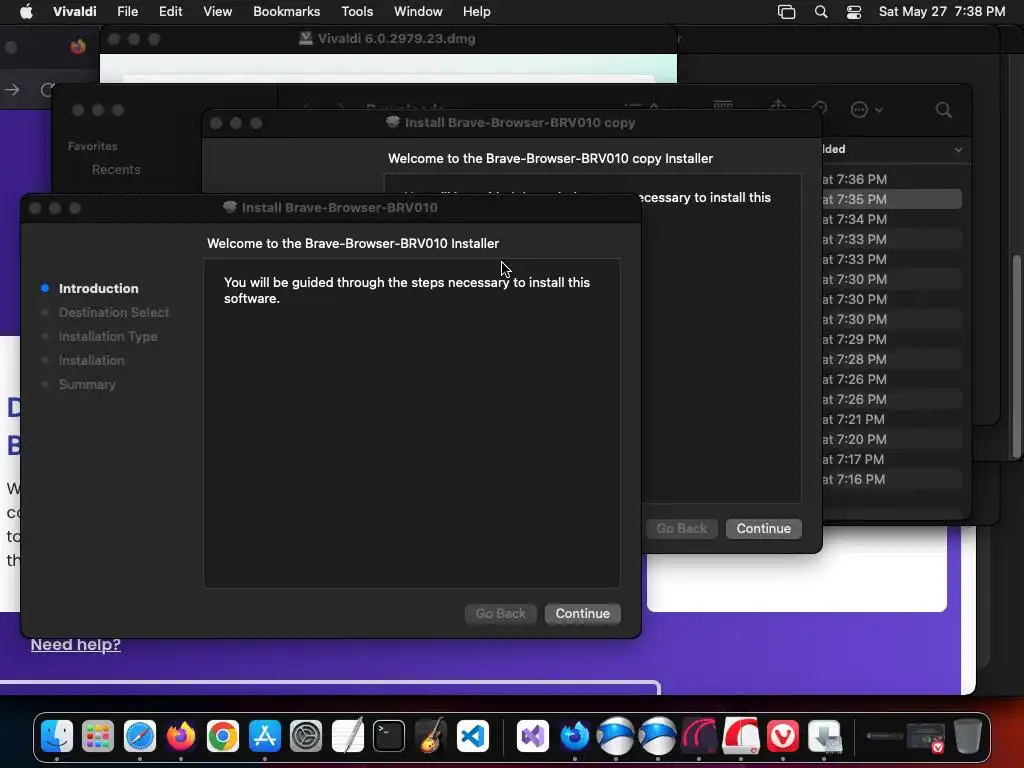Image resolution: width=1024 pixels, height=768 pixels.
Task: Open the Vivaldi application menu
Action: coord(74,12)
